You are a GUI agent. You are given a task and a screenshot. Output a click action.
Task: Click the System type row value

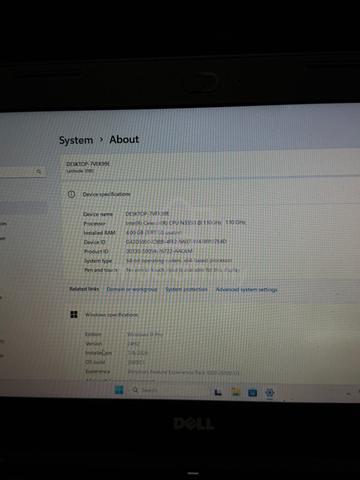(x=179, y=260)
